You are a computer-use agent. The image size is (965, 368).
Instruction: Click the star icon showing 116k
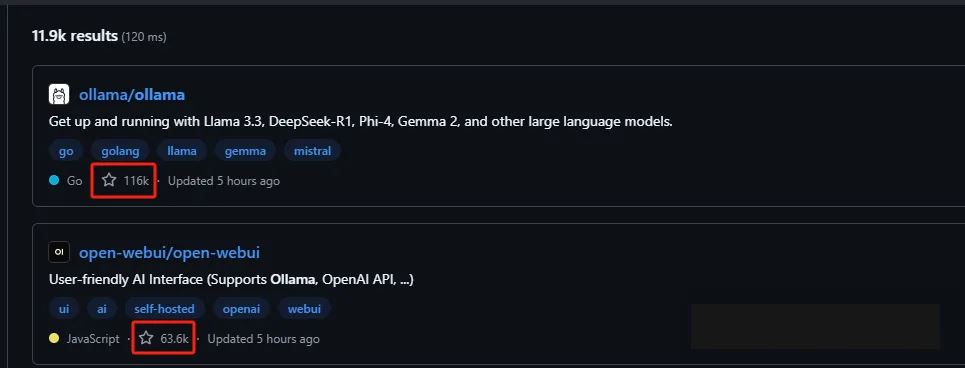pyautogui.click(x=109, y=180)
